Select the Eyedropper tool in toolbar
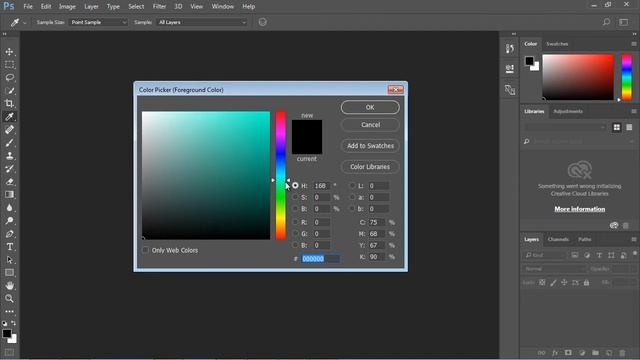640x360 pixels. [x=9, y=117]
